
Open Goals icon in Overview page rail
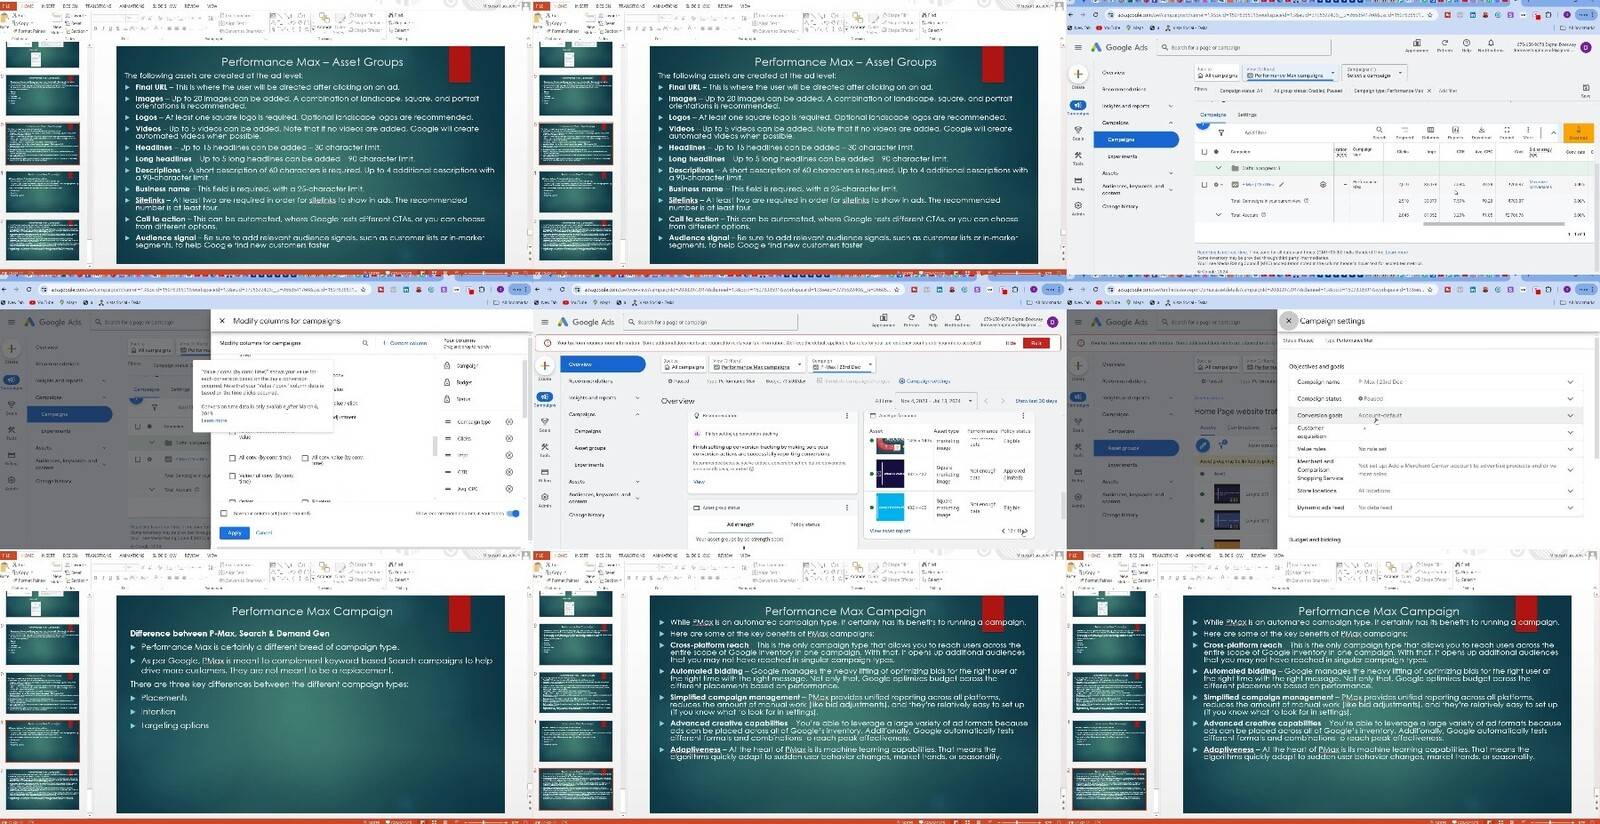tap(545, 424)
